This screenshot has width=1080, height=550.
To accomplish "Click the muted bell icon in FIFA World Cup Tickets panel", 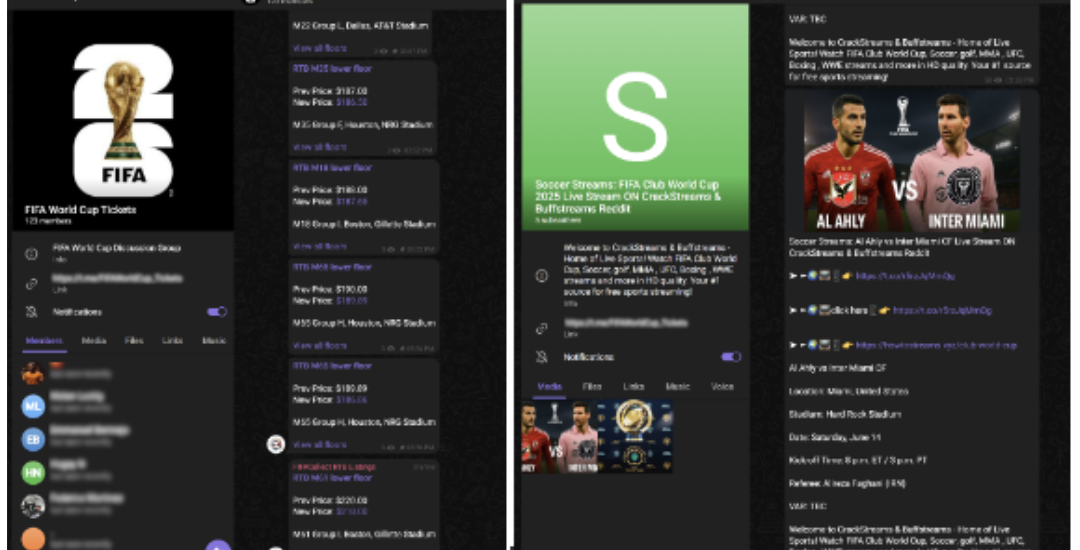I will (x=31, y=312).
